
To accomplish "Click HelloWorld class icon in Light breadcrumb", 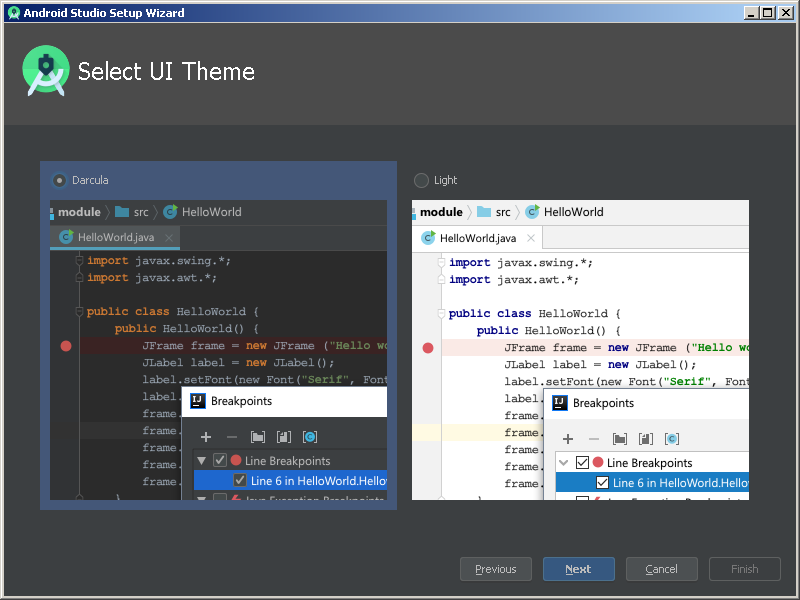I will coord(532,212).
